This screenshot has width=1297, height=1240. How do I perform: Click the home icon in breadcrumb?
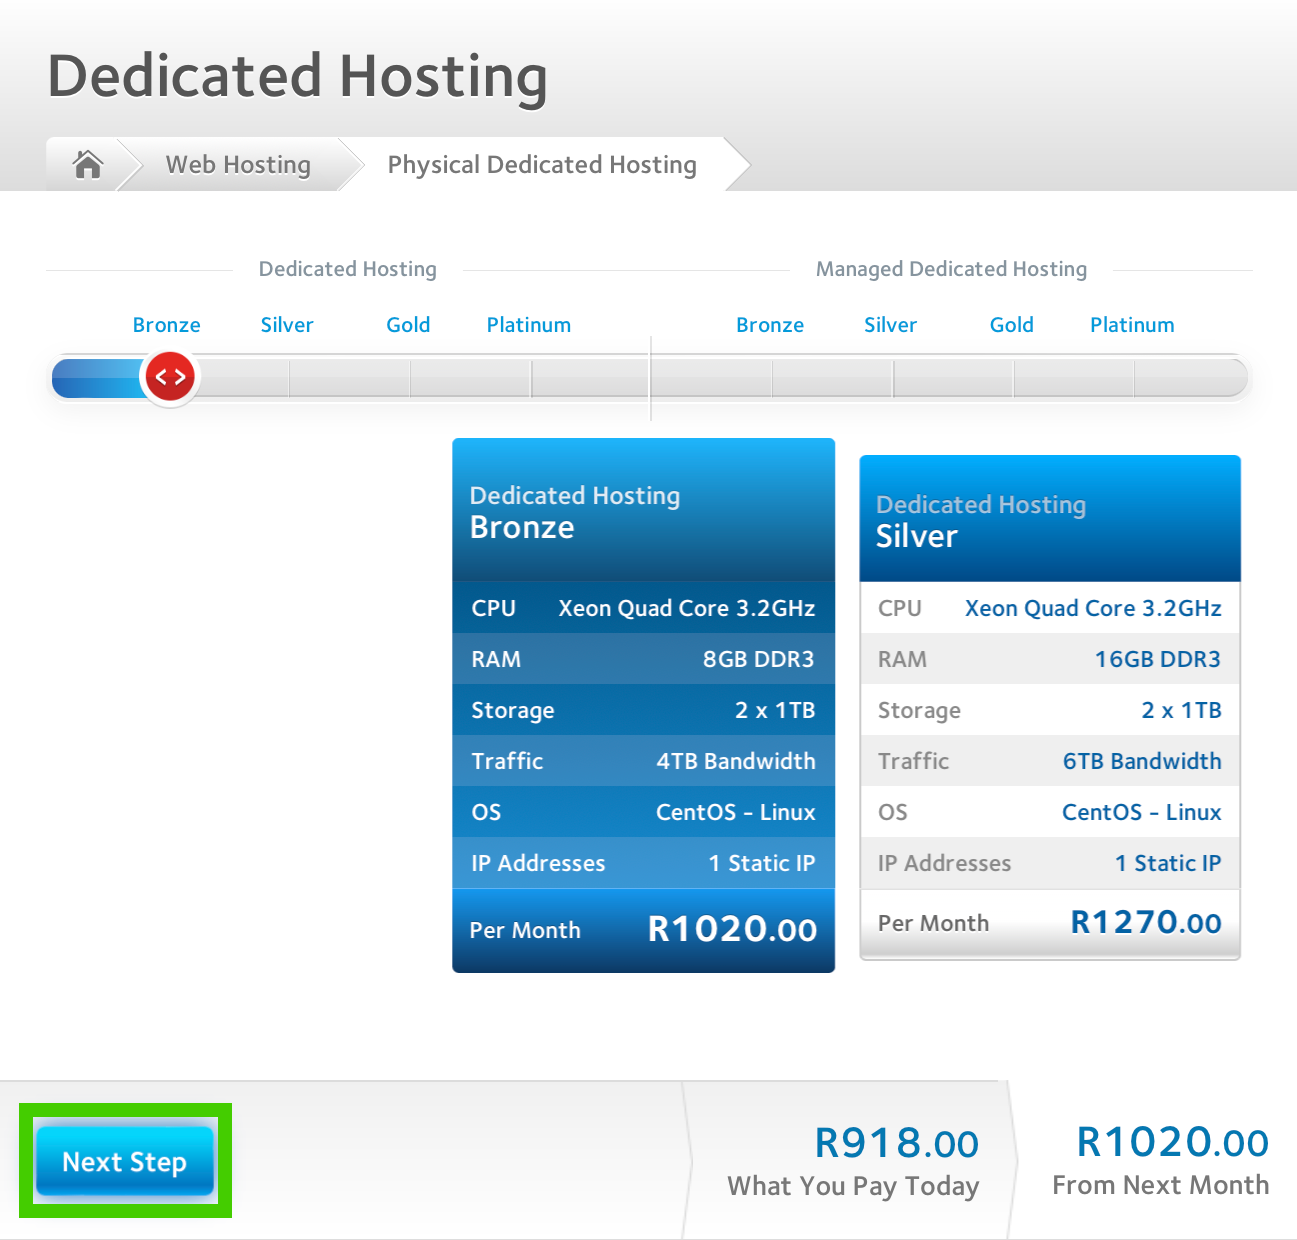pyautogui.click(x=88, y=164)
